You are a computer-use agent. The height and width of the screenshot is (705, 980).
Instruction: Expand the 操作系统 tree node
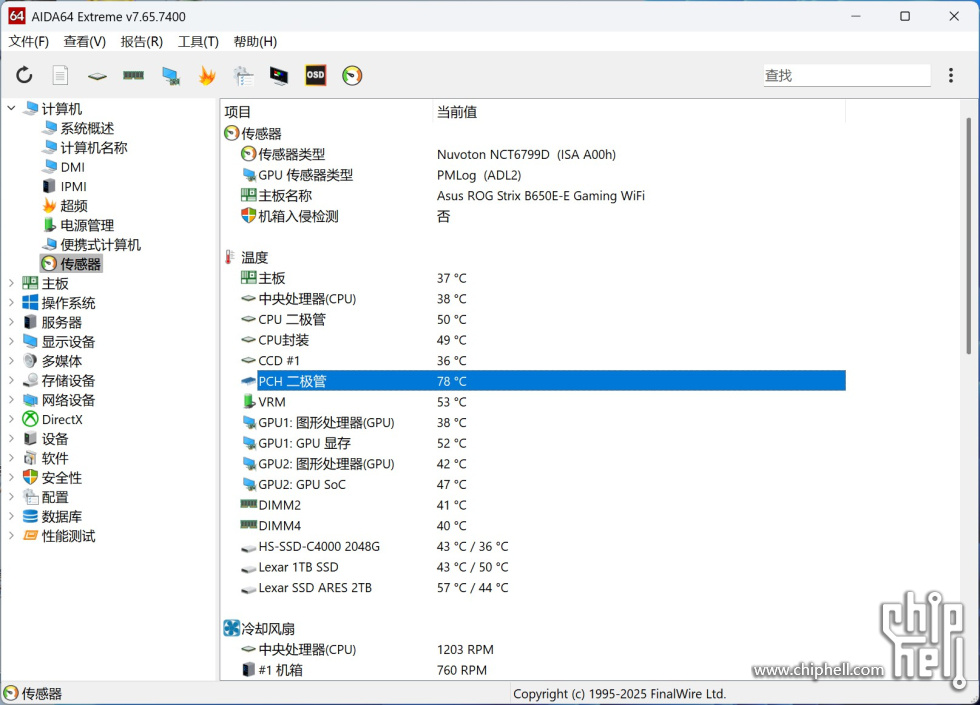tap(11, 302)
